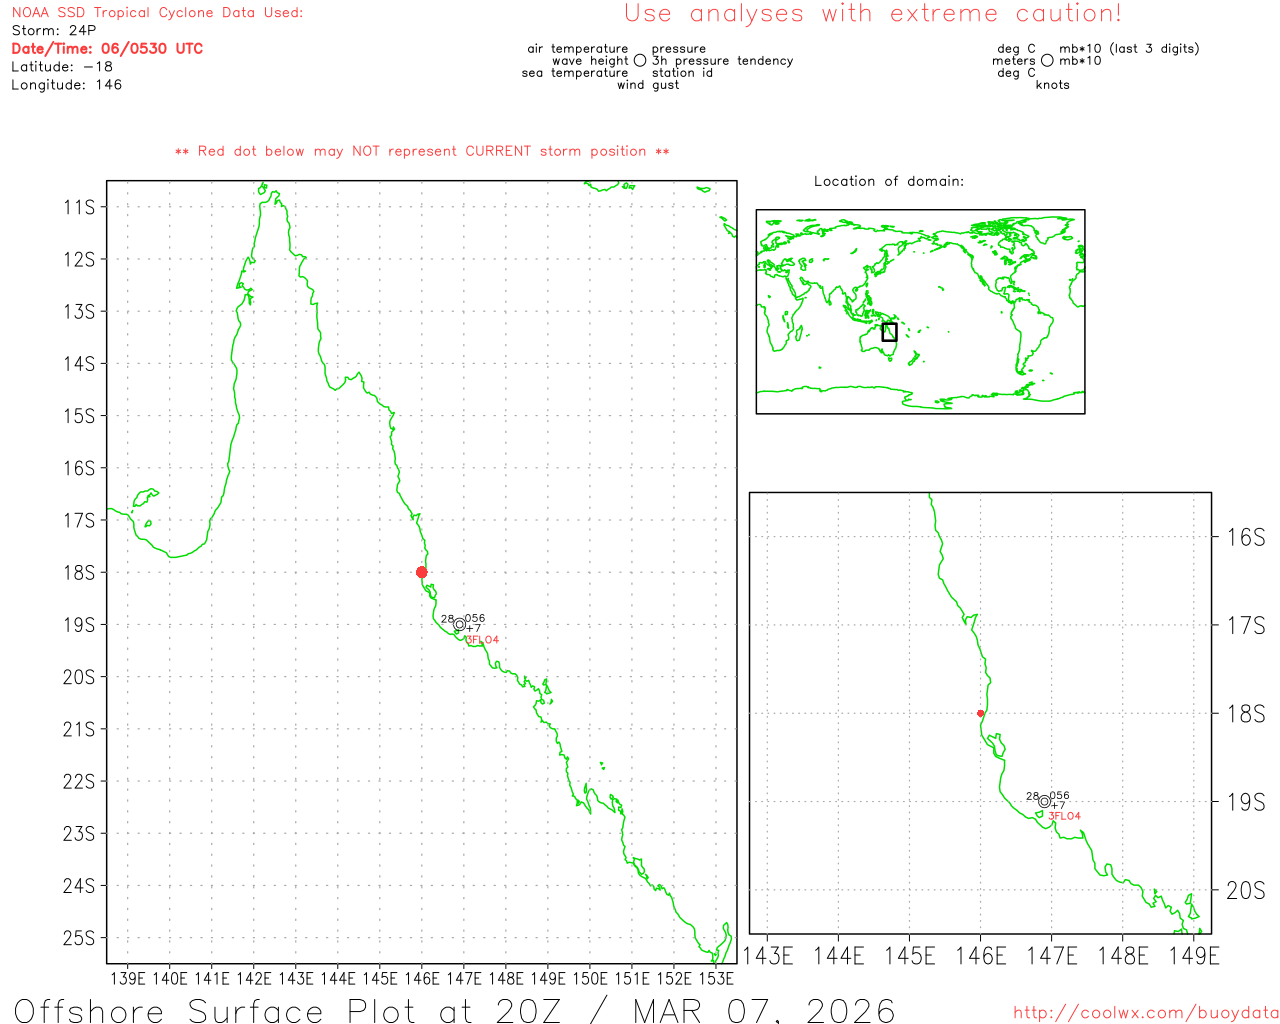Click 'mb*10 (last 3 digits)' units label
The image size is (1280, 1024).
[1129, 49]
